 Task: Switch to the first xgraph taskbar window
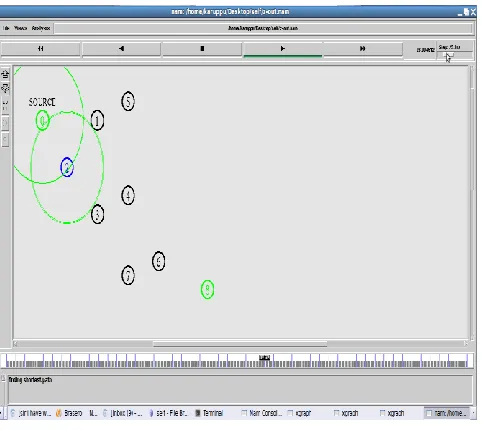(x=299, y=413)
